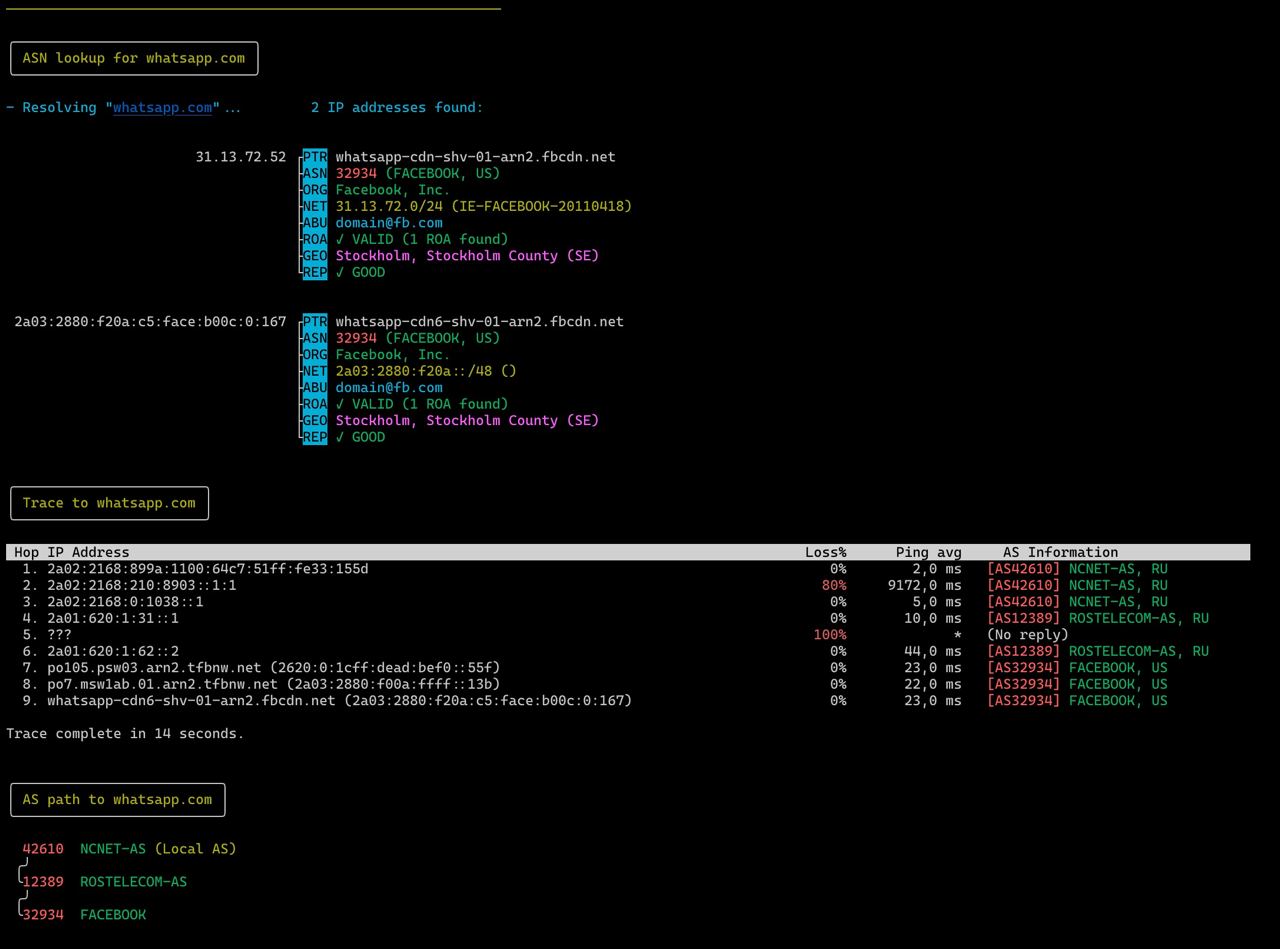Select hop 7 po105.psw03.arn2.tfbnw.net

coord(154,668)
